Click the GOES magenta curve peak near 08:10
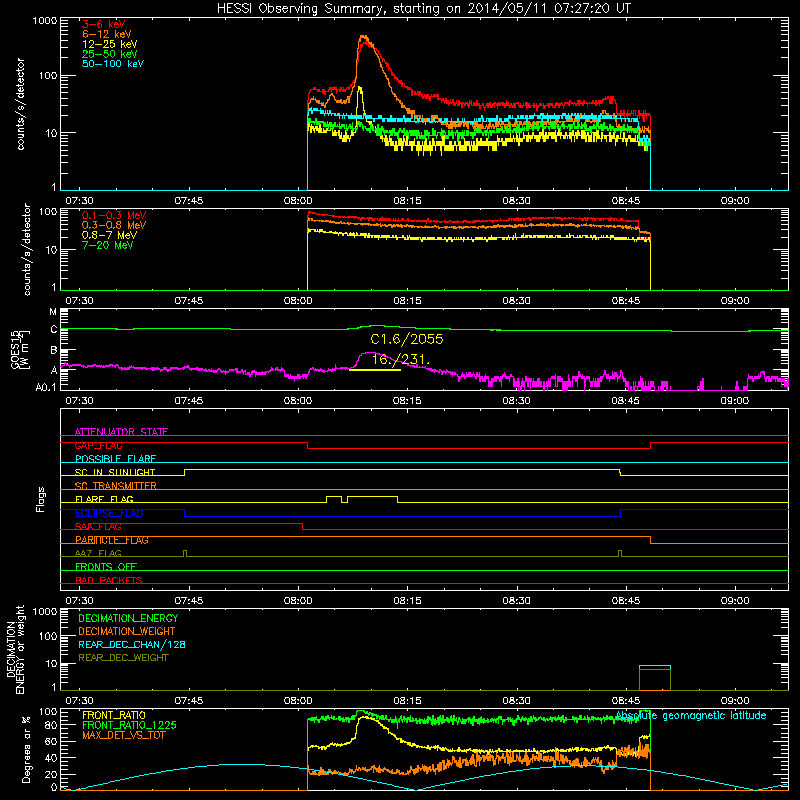The width and height of the screenshot is (800, 800). pyautogui.click(x=369, y=352)
